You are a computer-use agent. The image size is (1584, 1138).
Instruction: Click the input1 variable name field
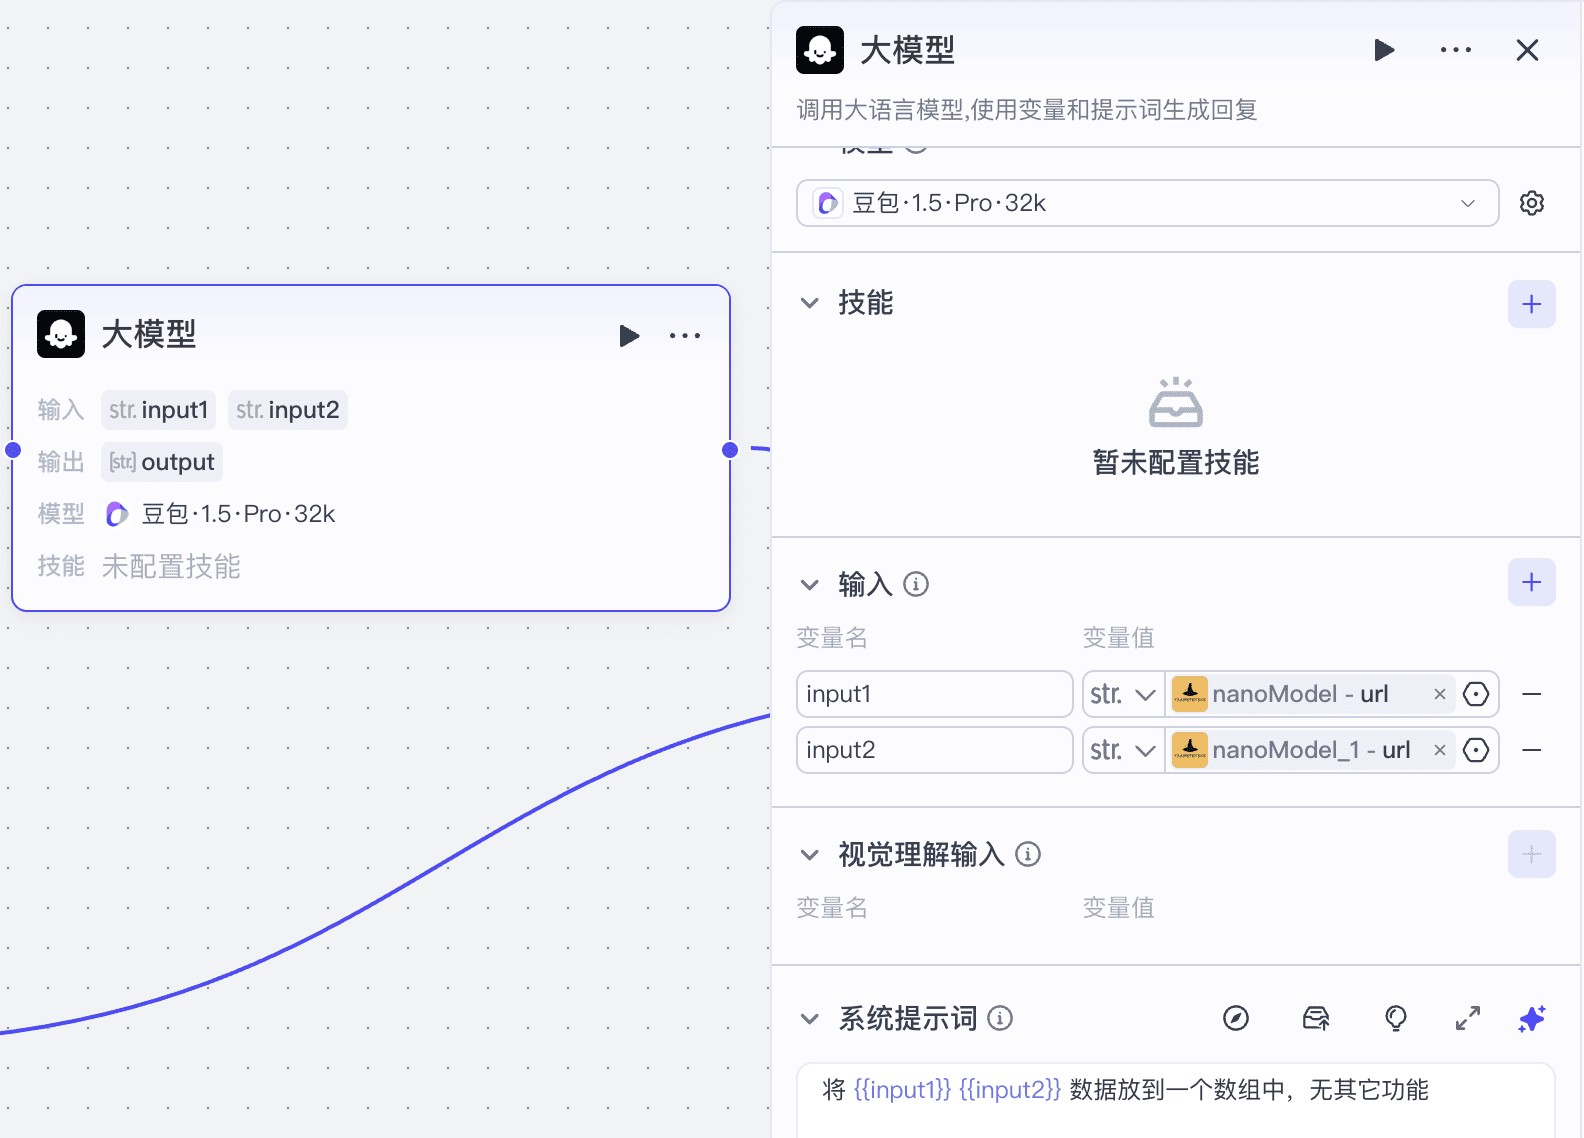point(933,694)
